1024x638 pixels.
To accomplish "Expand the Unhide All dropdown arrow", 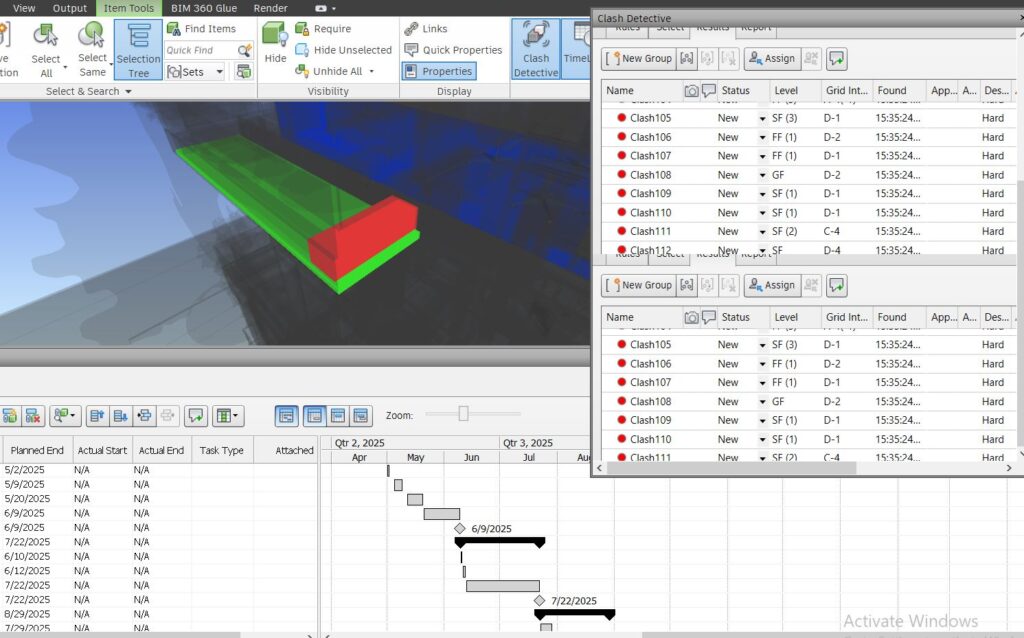I will click(x=371, y=72).
